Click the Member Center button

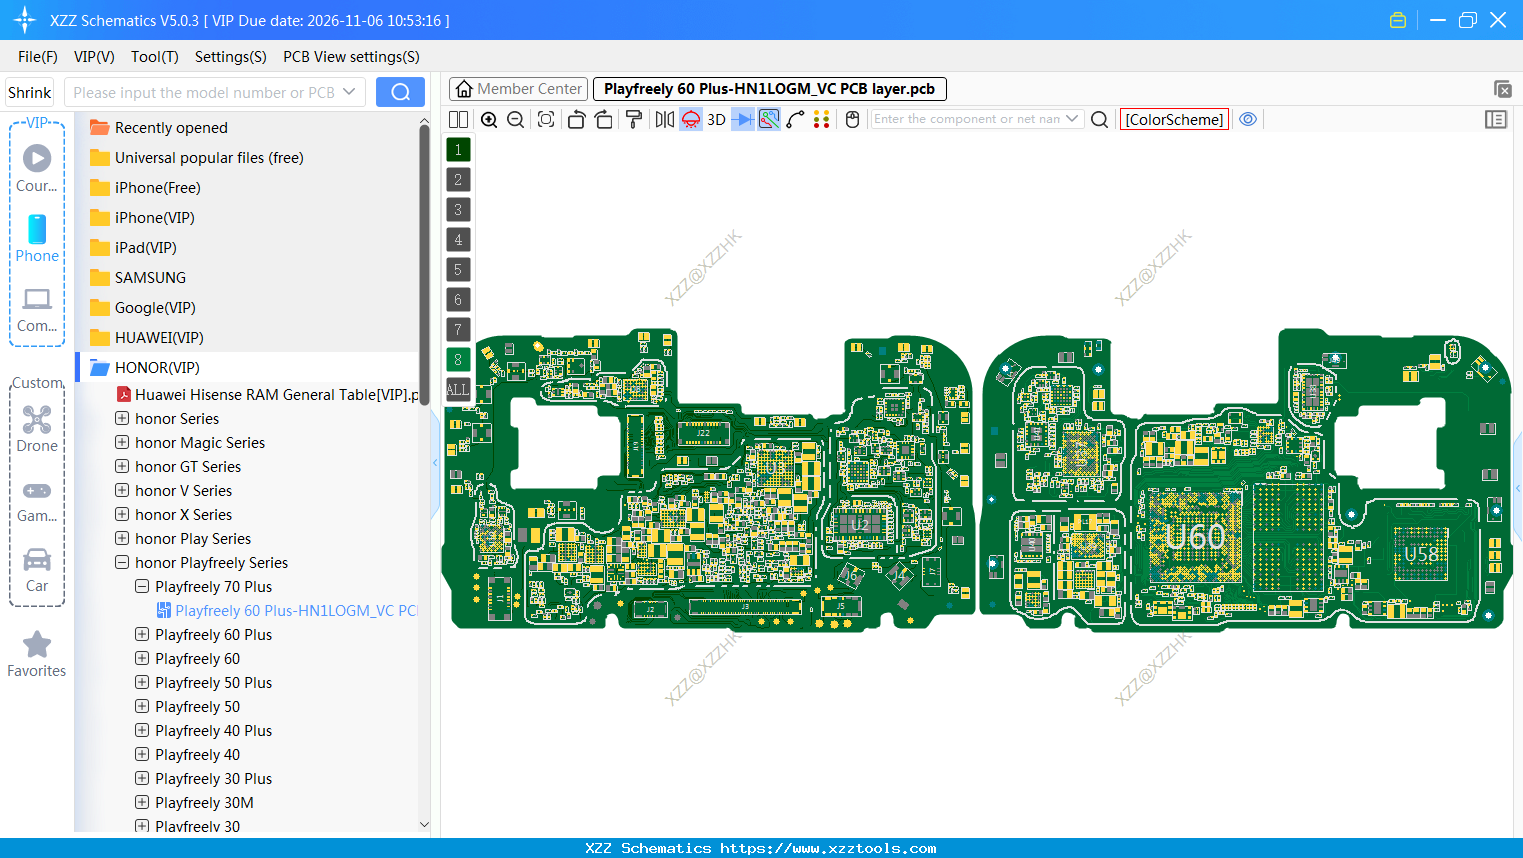coord(518,88)
